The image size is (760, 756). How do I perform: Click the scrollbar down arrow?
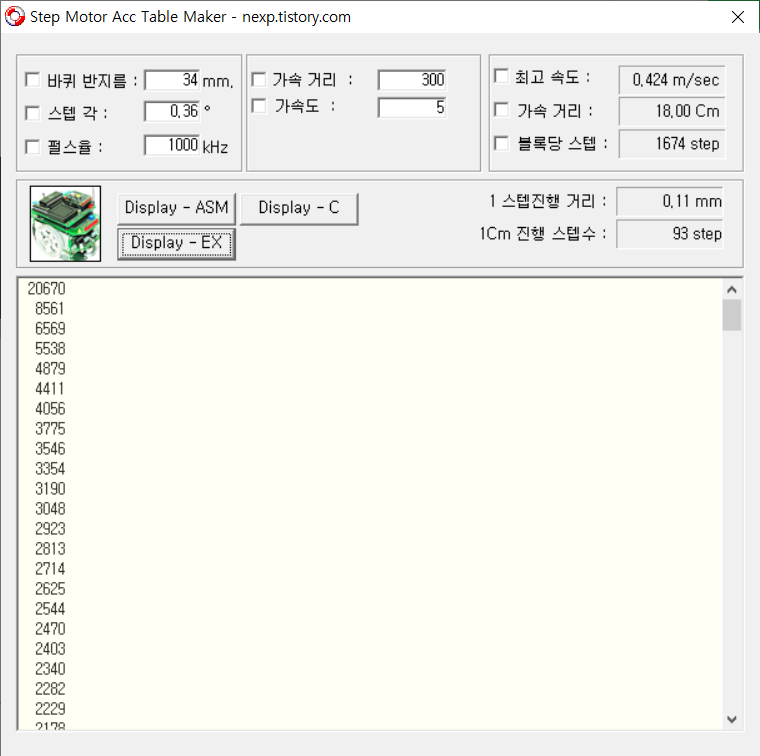[732, 720]
